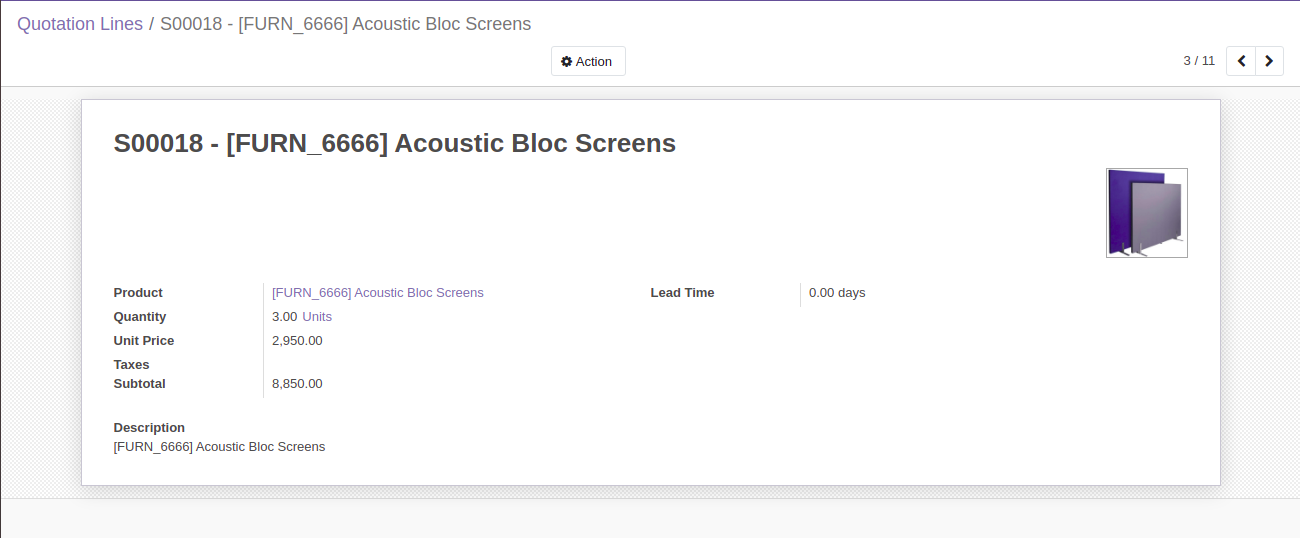Click the 3 / 11 pager counter

pyautogui.click(x=1199, y=61)
